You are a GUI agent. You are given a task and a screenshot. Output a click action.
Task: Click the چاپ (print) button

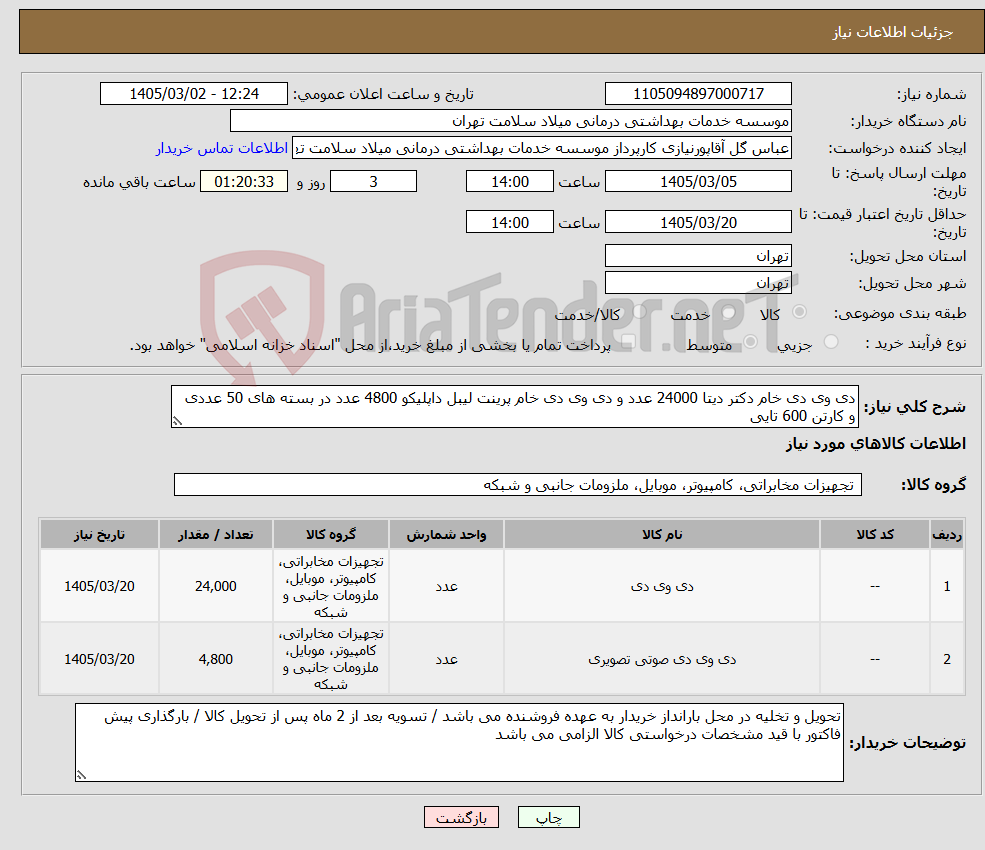pos(548,817)
